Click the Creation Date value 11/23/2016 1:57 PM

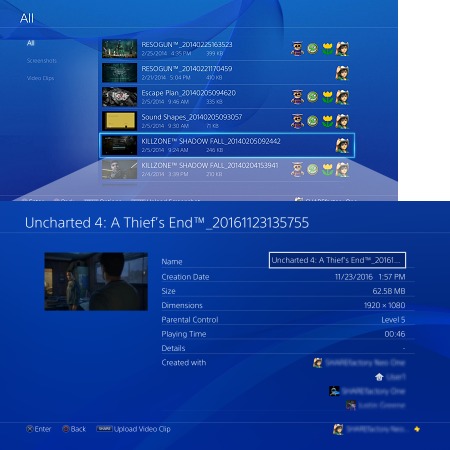tap(370, 277)
